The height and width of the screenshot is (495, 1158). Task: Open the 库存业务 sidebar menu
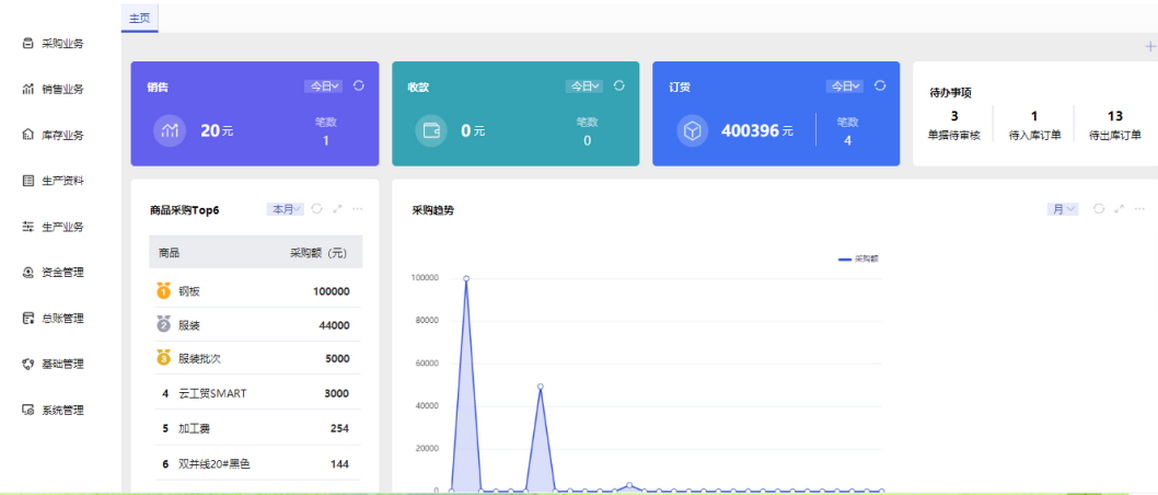click(x=62, y=135)
